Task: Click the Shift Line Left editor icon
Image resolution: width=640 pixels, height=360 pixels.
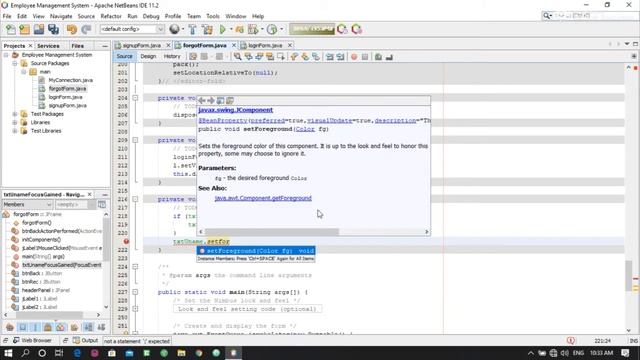Action: (x=329, y=57)
